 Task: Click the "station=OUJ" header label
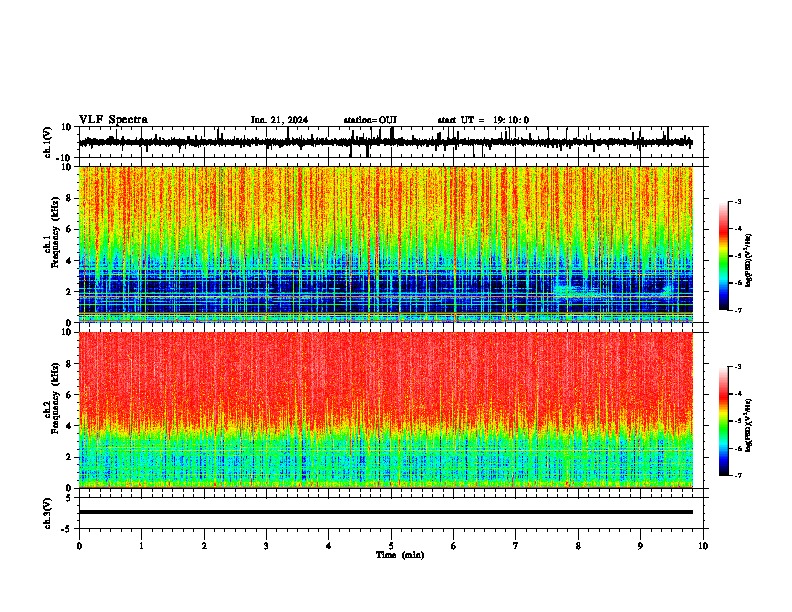[370, 120]
